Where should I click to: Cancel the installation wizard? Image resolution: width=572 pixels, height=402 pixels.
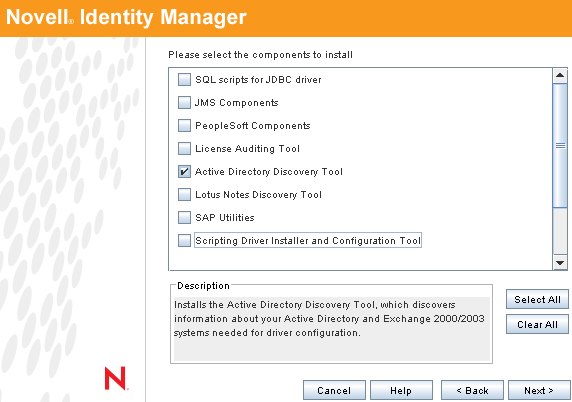coord(334,390)
